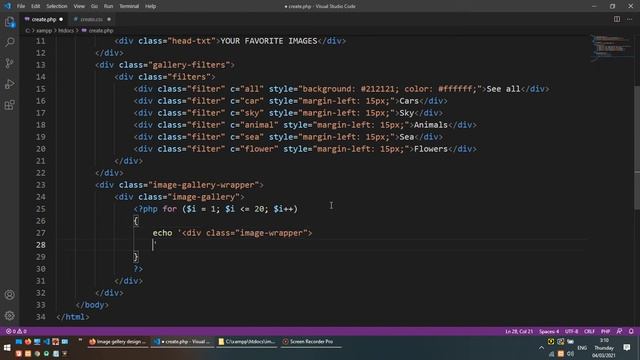Open errors and warnings indicator in status bar

click(x=16, y=331)
